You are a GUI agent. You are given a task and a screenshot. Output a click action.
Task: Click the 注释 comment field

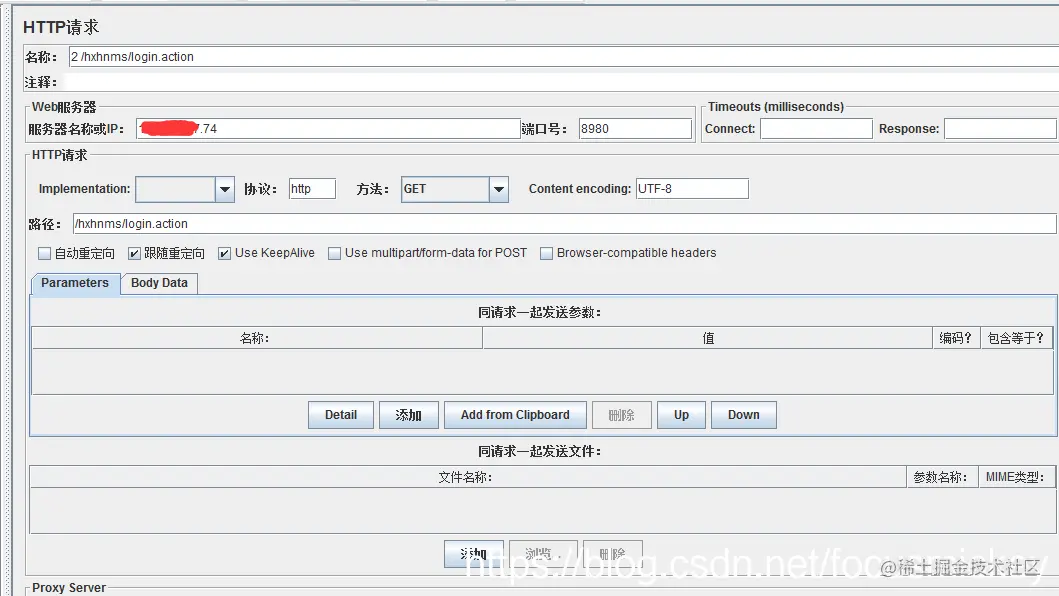click(x=561, y=82)
